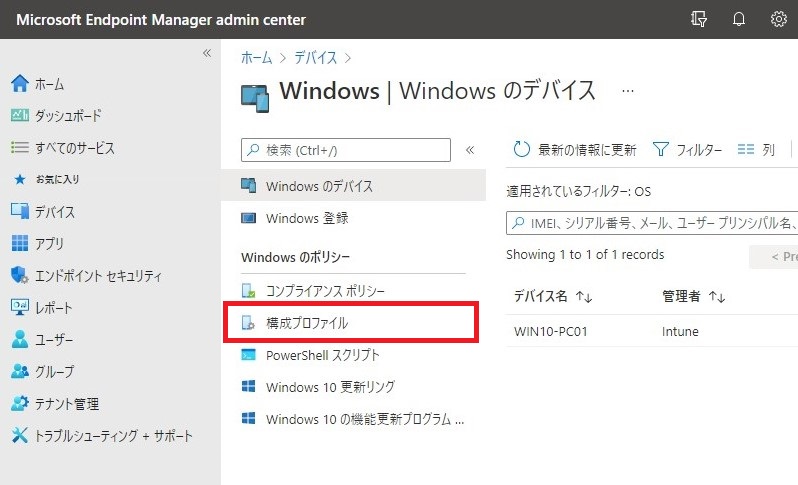
Task: Click the Previous page button
Action: pyautogui.click(x=774, y=256)
